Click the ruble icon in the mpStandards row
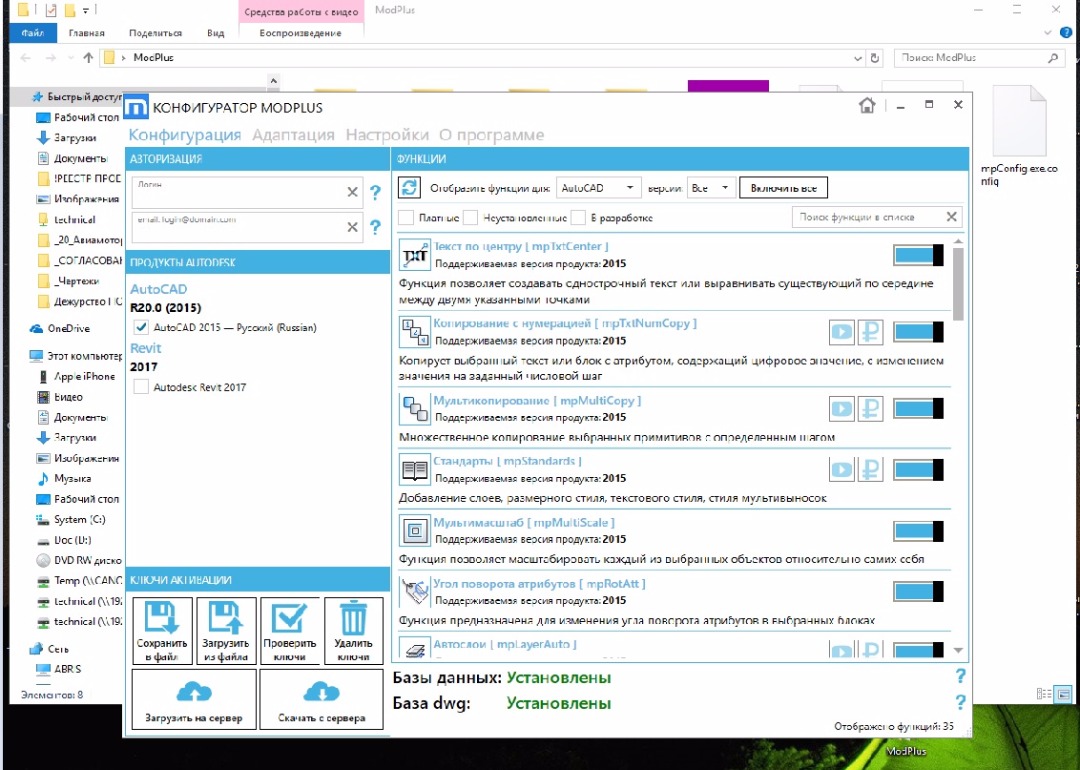 pos(871,470)
